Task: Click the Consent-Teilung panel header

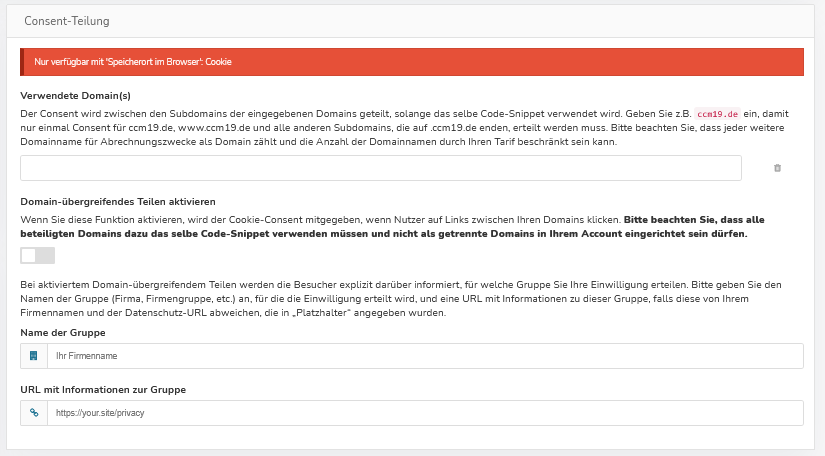Action: point(67,20)
